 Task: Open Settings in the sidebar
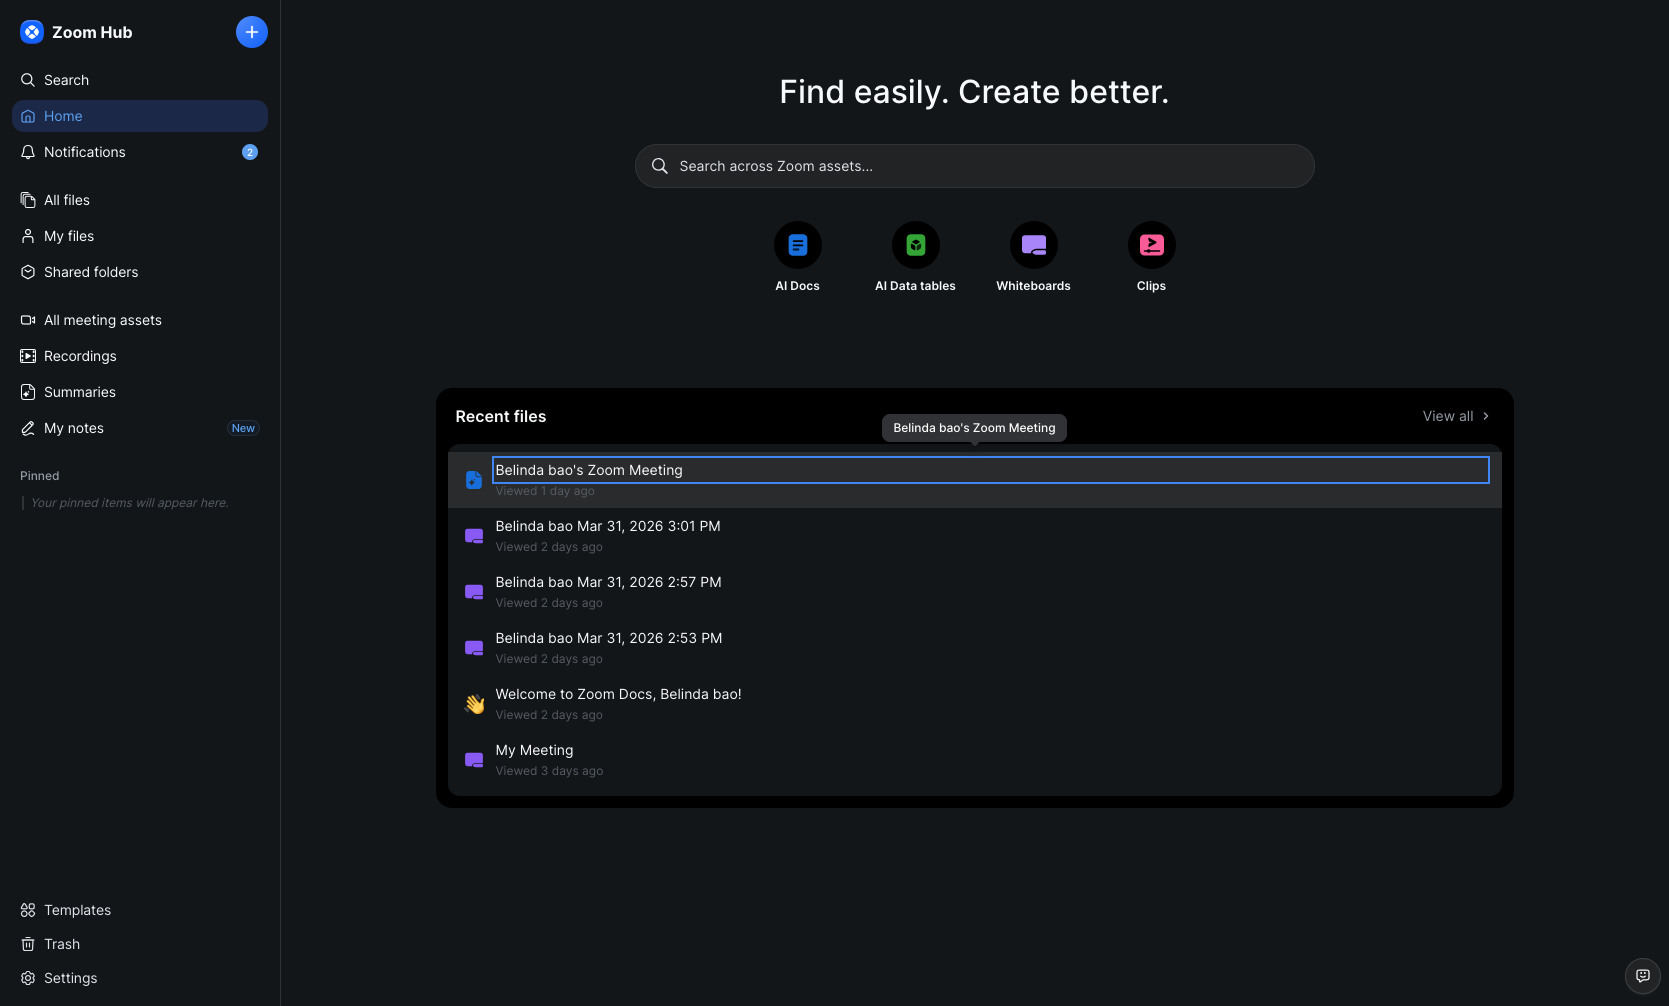click(140, 978)
